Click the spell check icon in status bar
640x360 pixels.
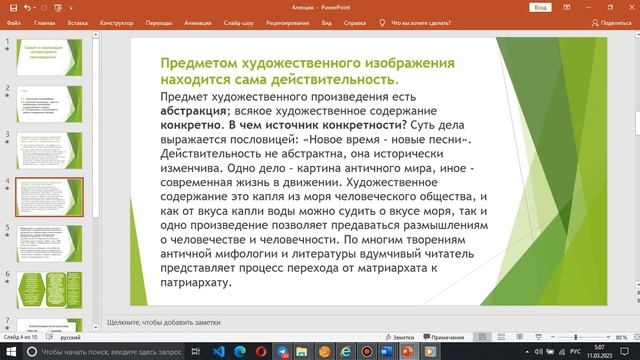point(49,337)
